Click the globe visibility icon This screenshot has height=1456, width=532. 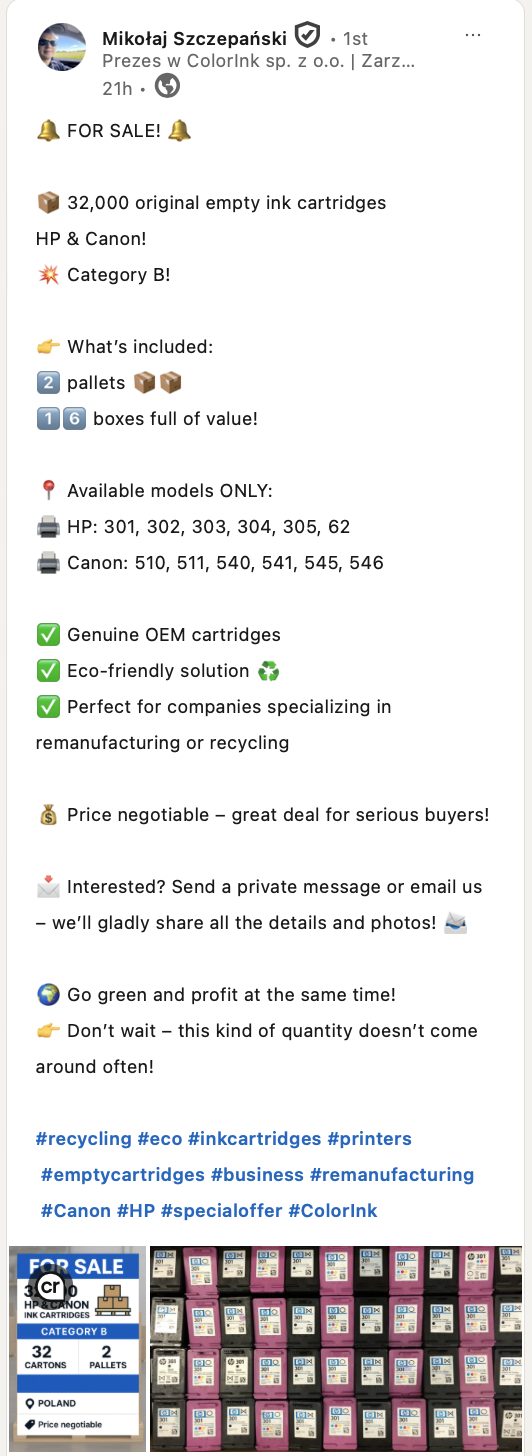coord(168,87)
